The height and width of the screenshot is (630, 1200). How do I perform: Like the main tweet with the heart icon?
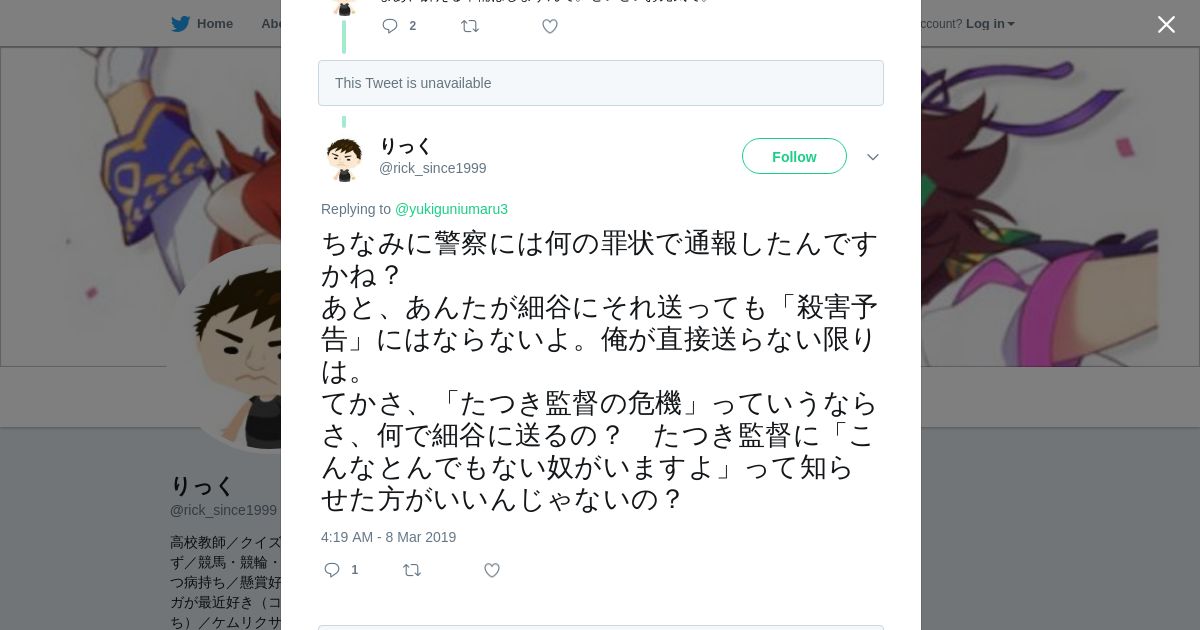tap(492, 570)
